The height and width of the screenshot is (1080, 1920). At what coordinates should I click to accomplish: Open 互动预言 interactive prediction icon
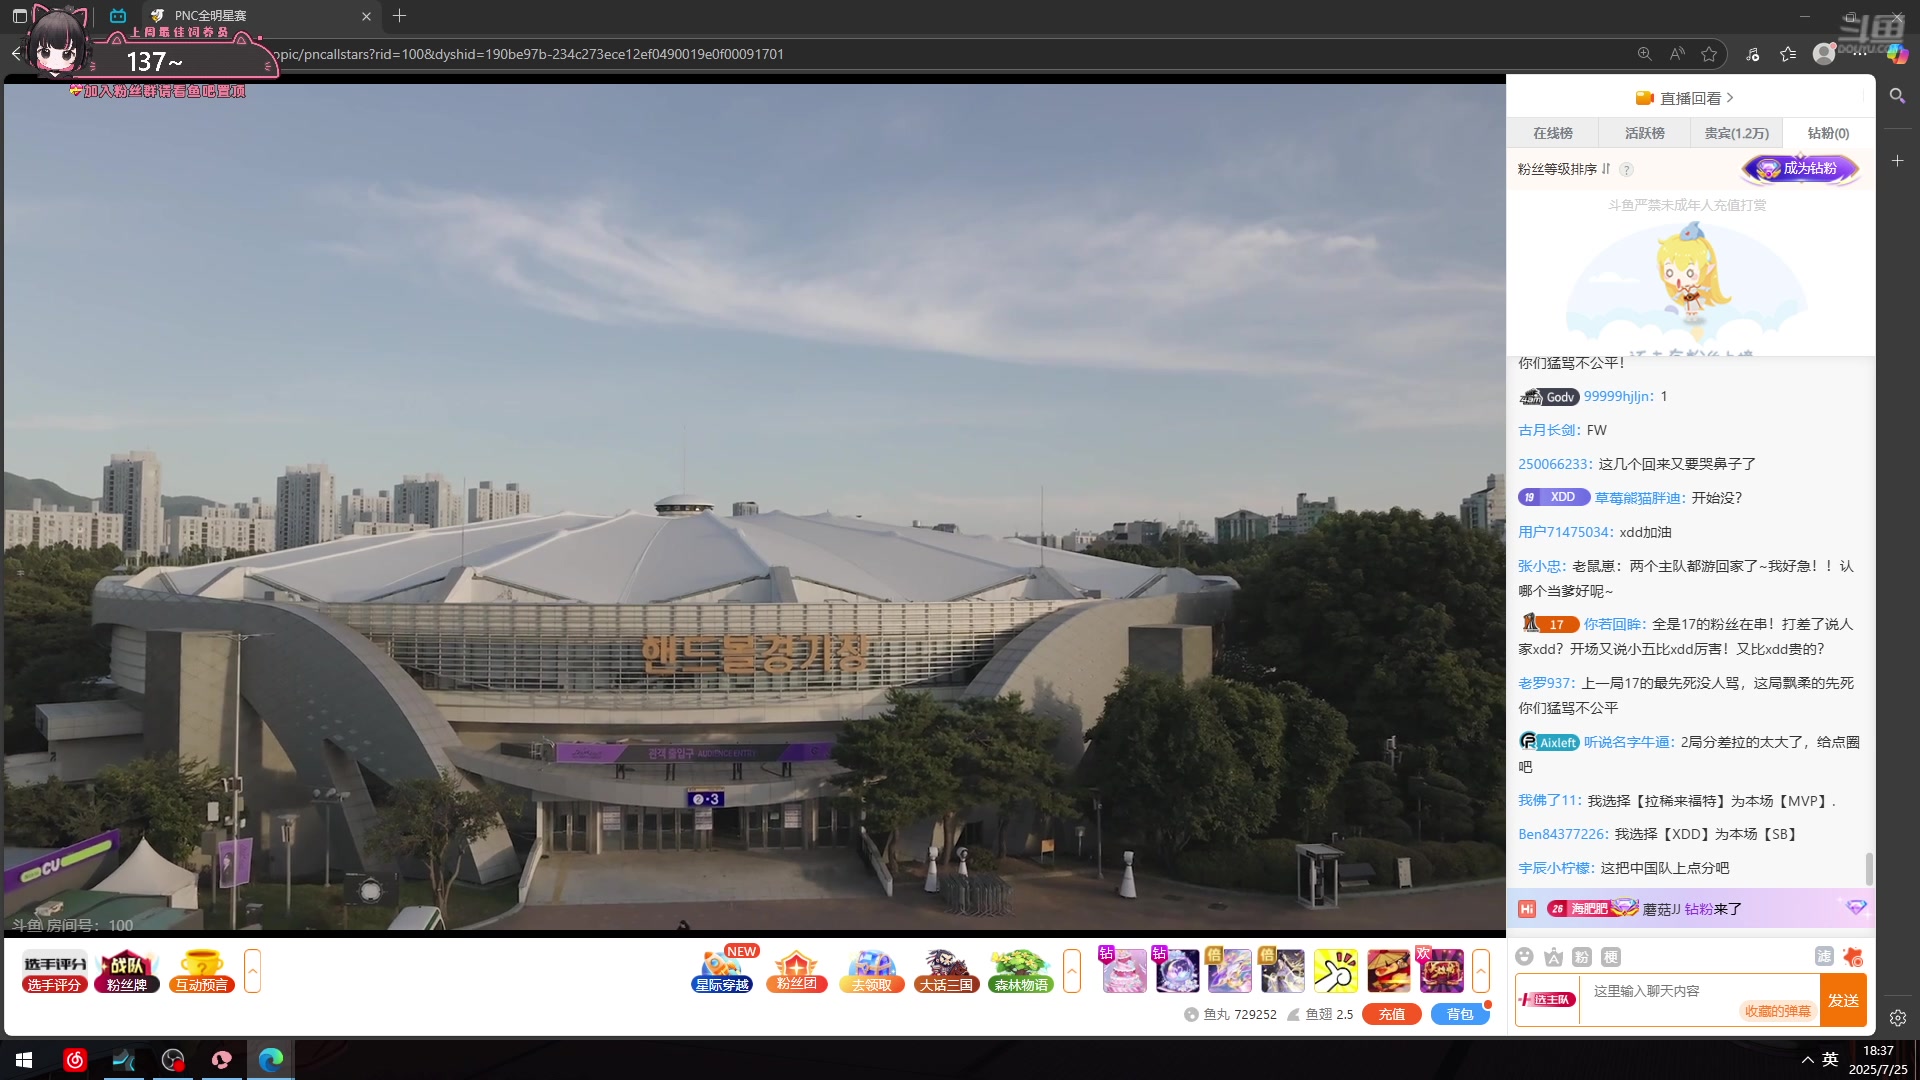click(201, 971)
